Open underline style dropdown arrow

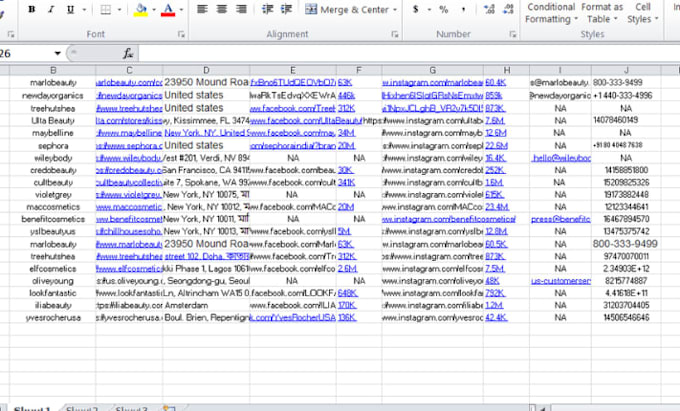click(x=84, y=10)
